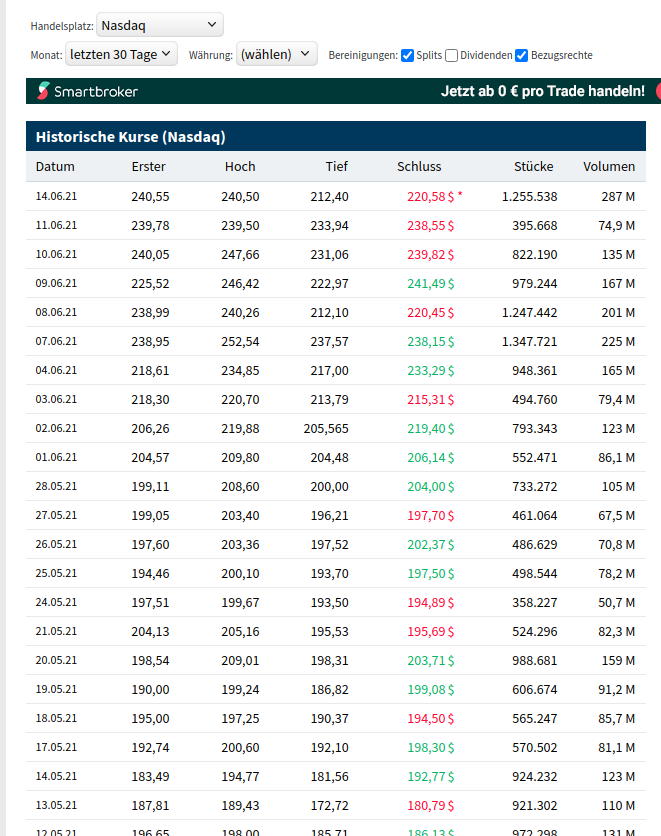Enable the Dividenden checkbox

pyautogui.click(x=452, y=55)
